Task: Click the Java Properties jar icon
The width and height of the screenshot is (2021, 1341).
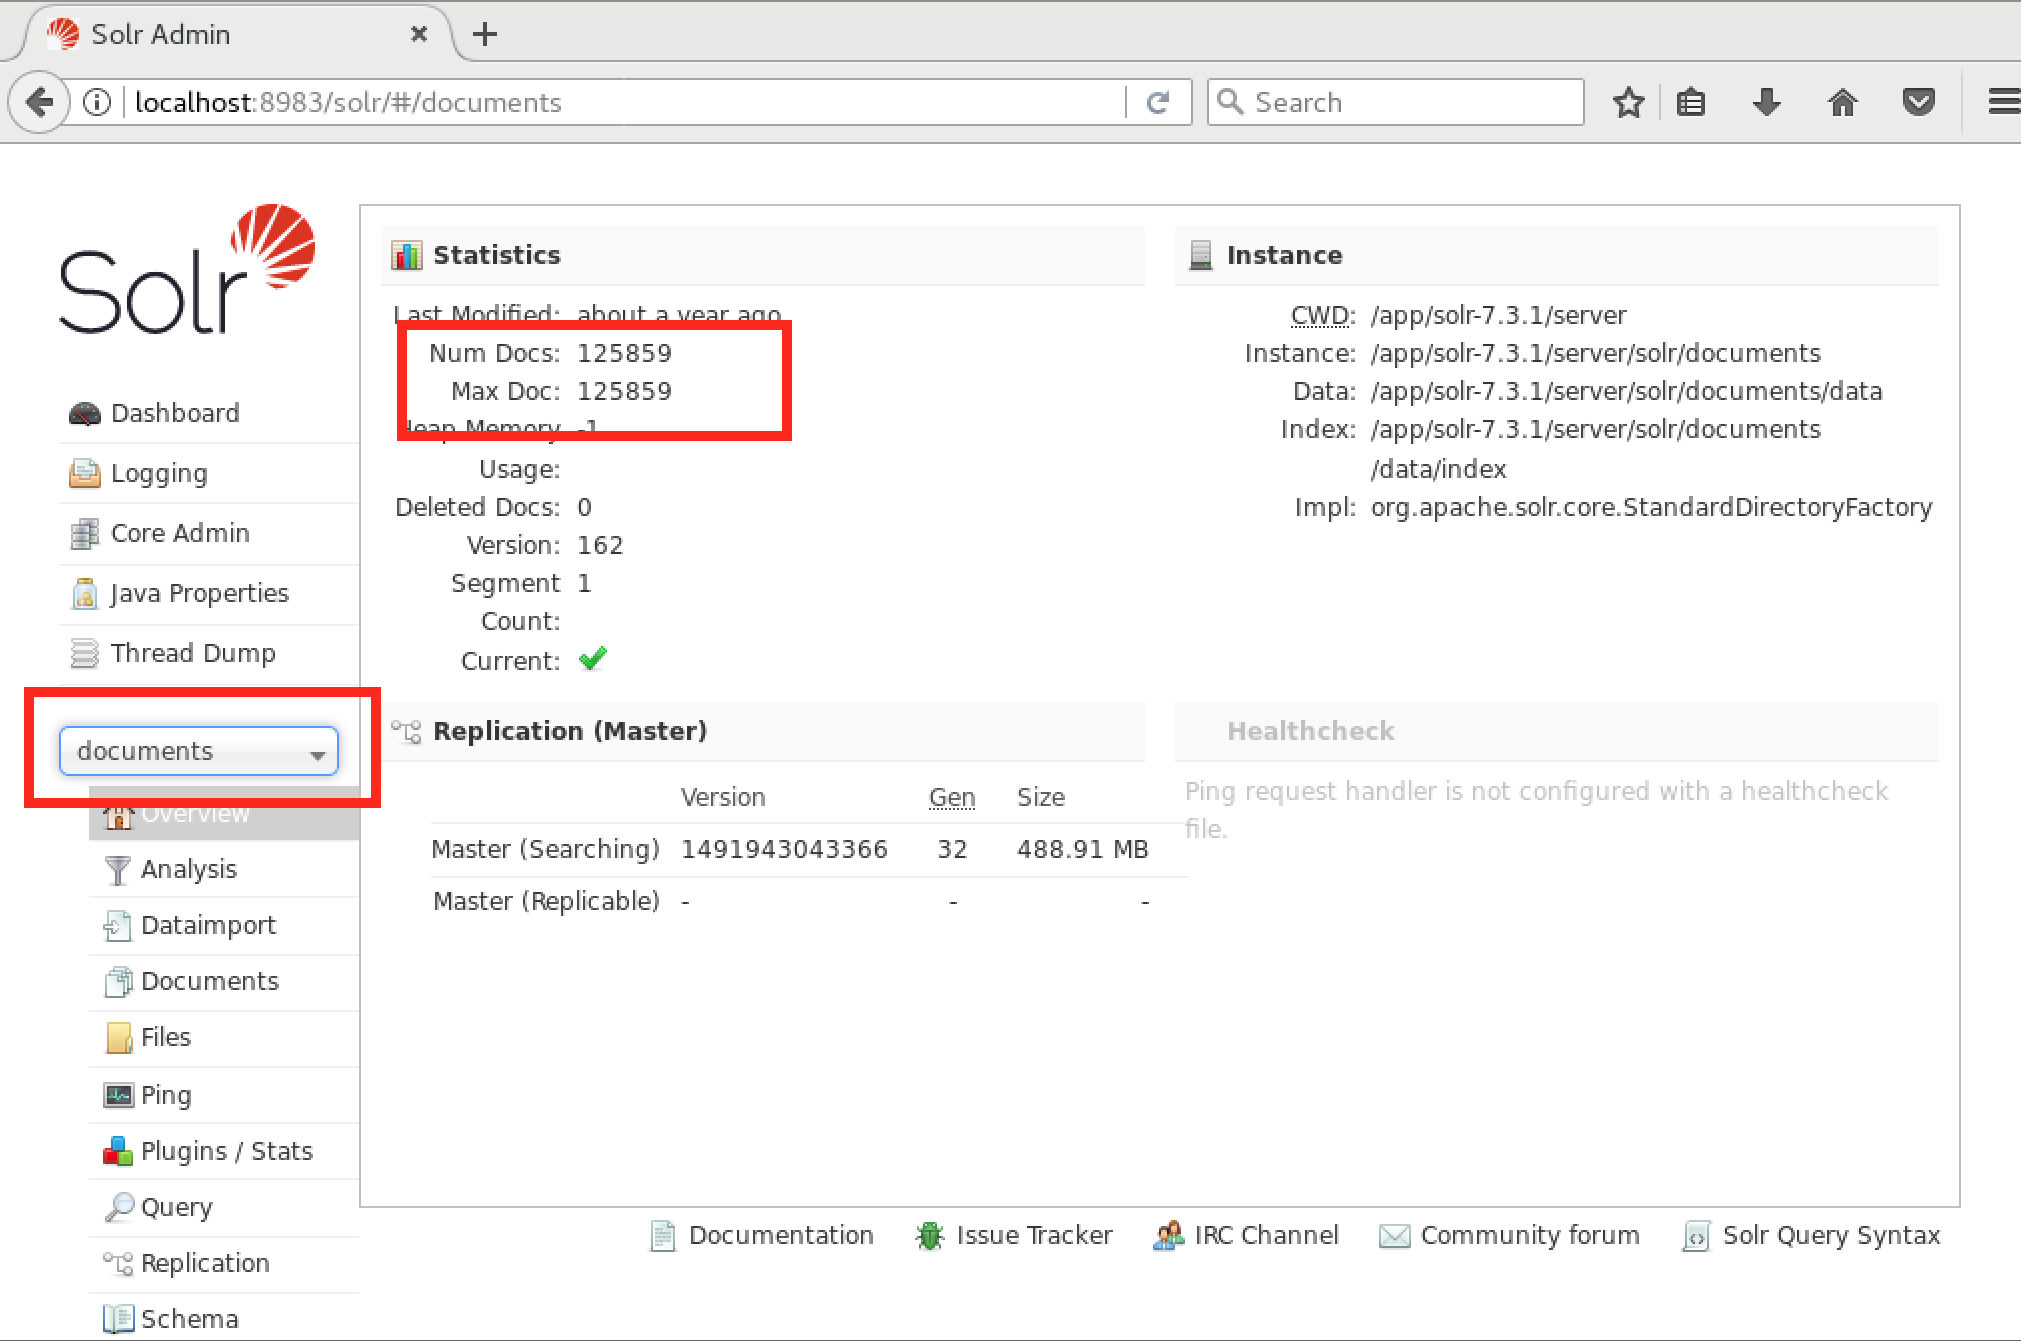Action: point(85,593)
